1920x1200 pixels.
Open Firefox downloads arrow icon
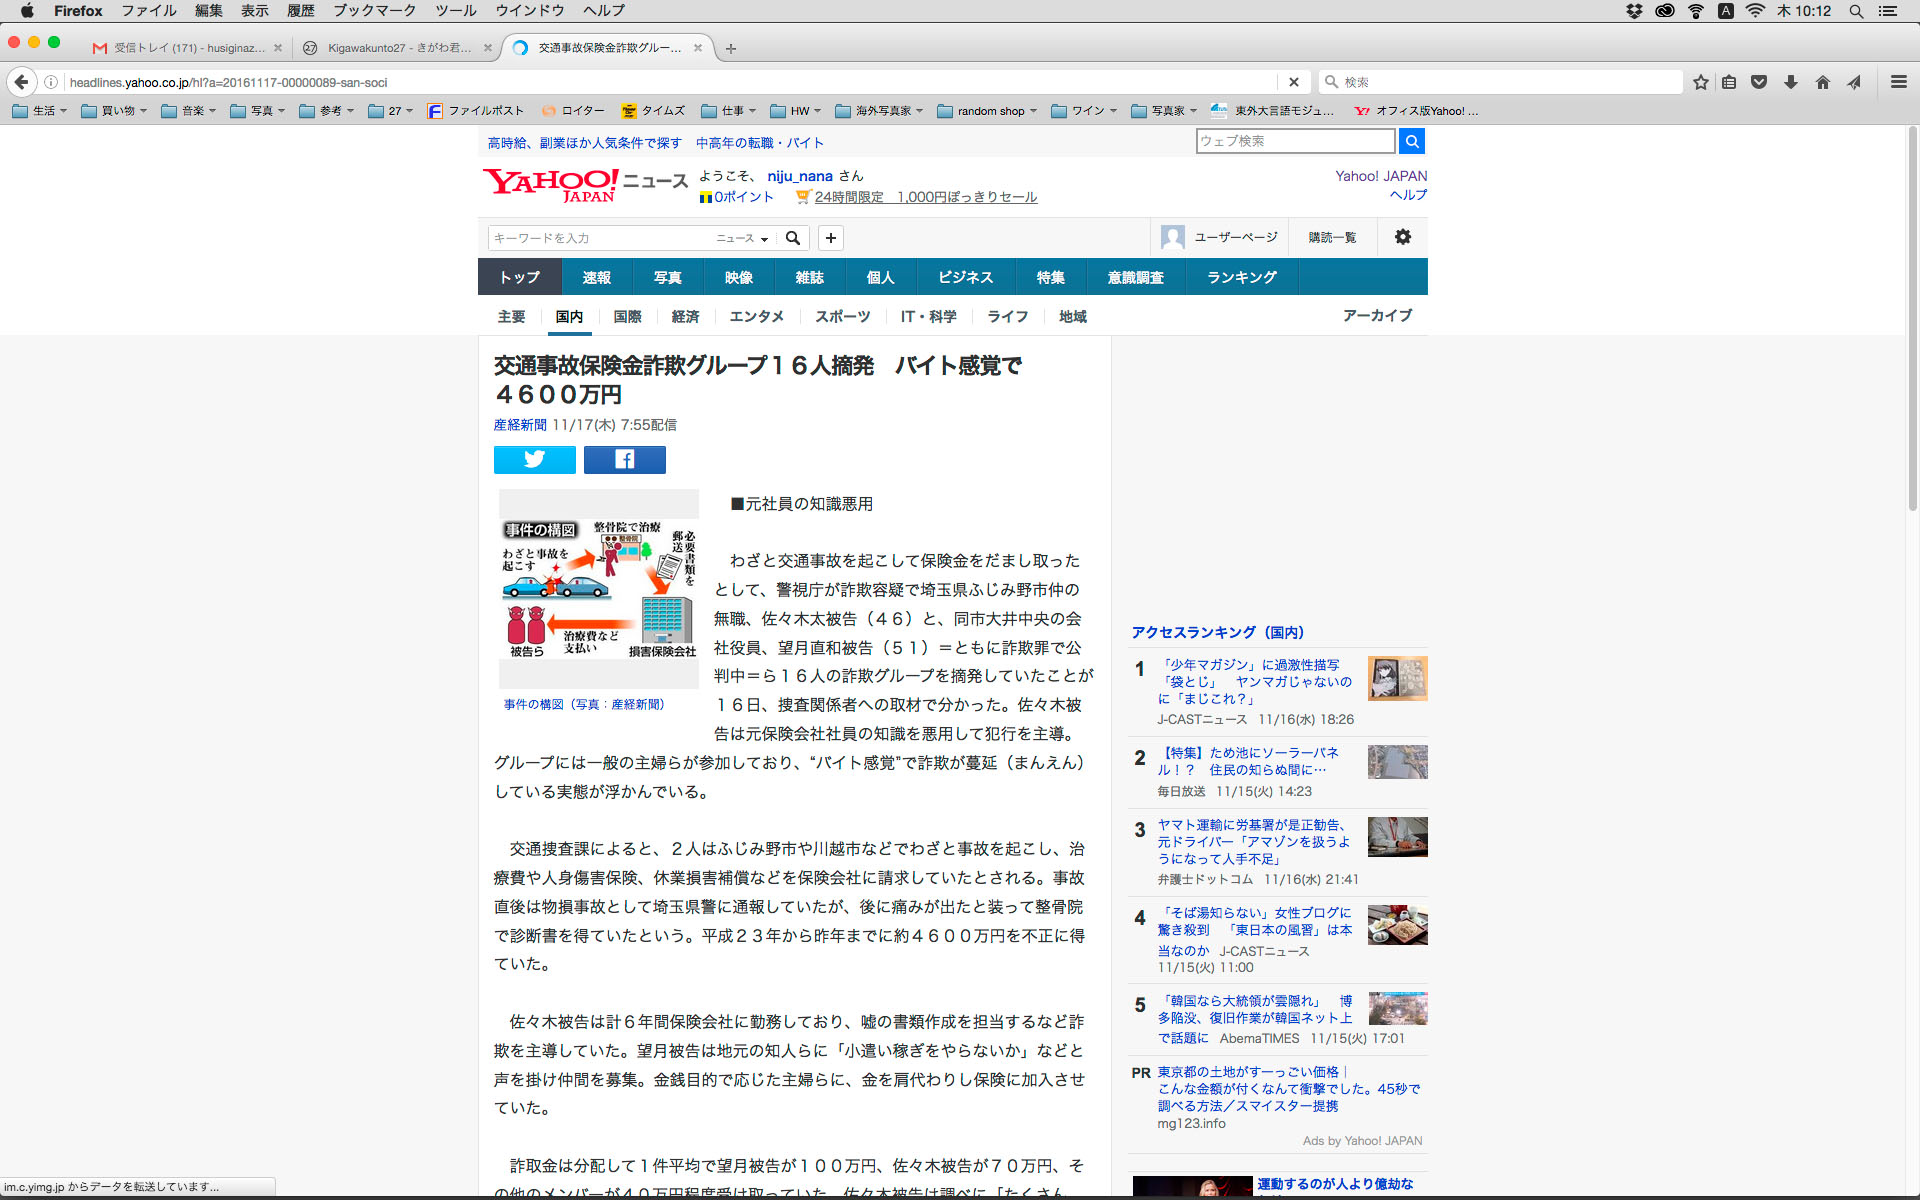1791,82
